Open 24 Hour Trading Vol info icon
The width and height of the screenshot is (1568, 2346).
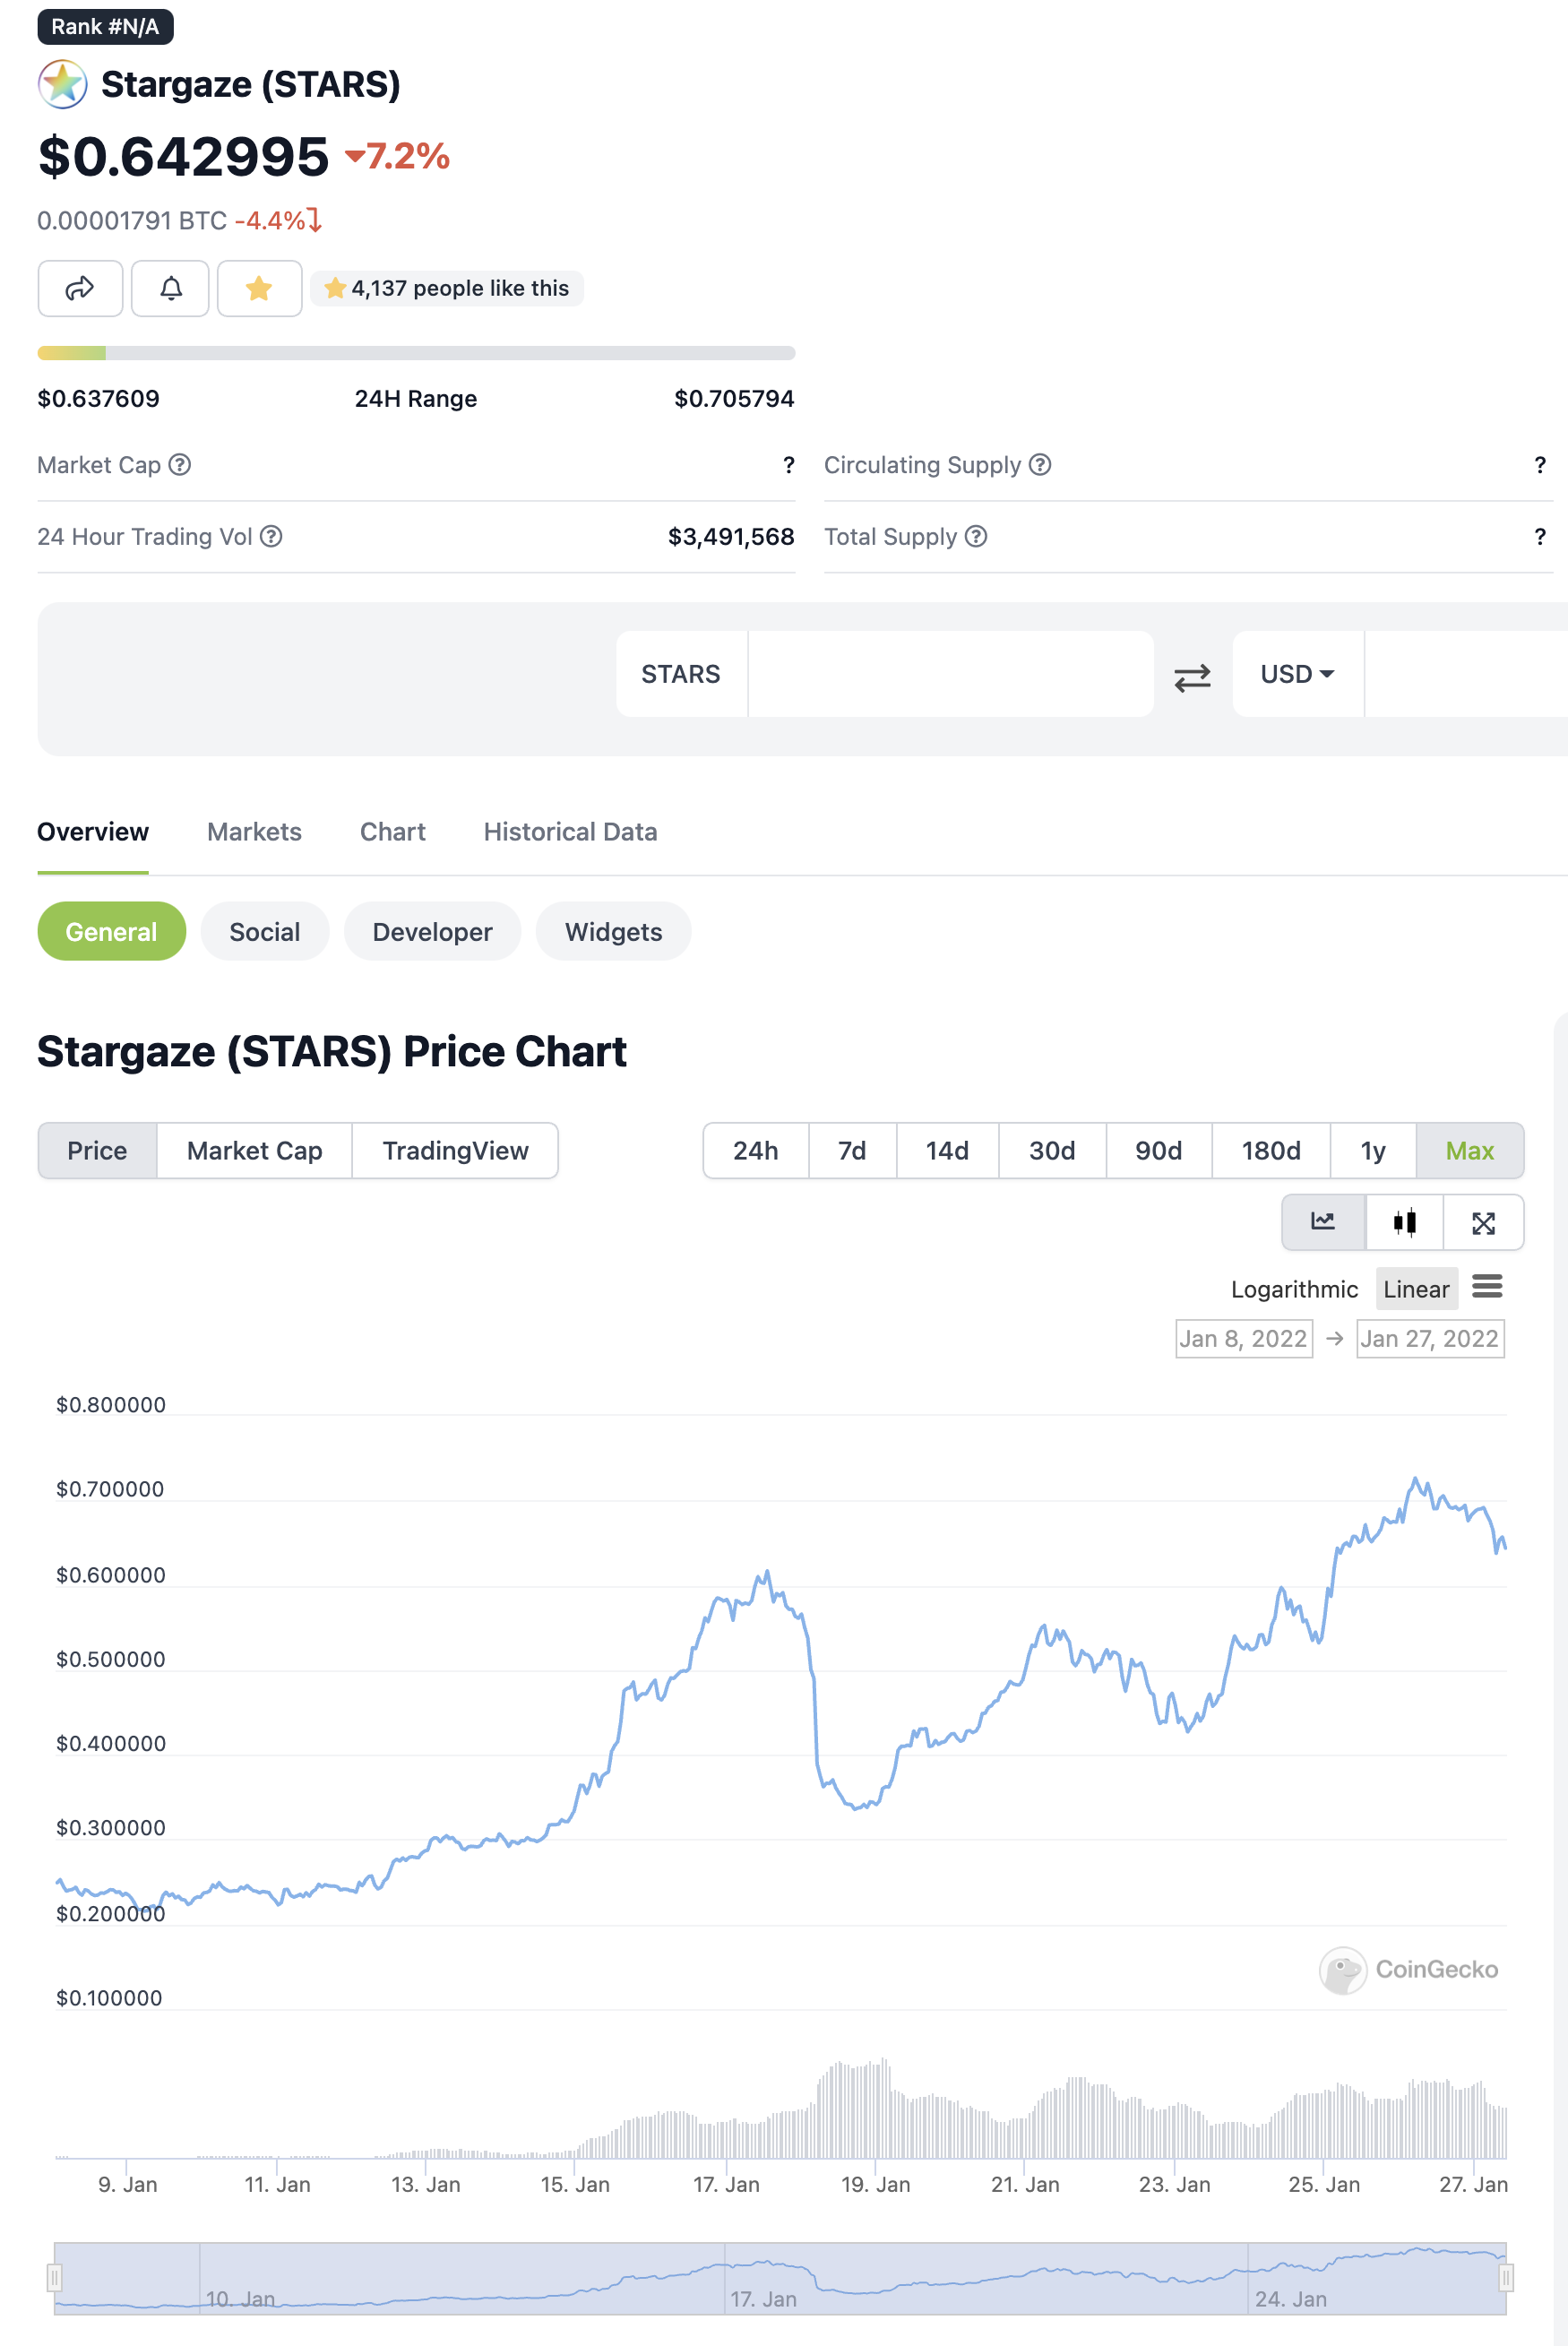271,537
